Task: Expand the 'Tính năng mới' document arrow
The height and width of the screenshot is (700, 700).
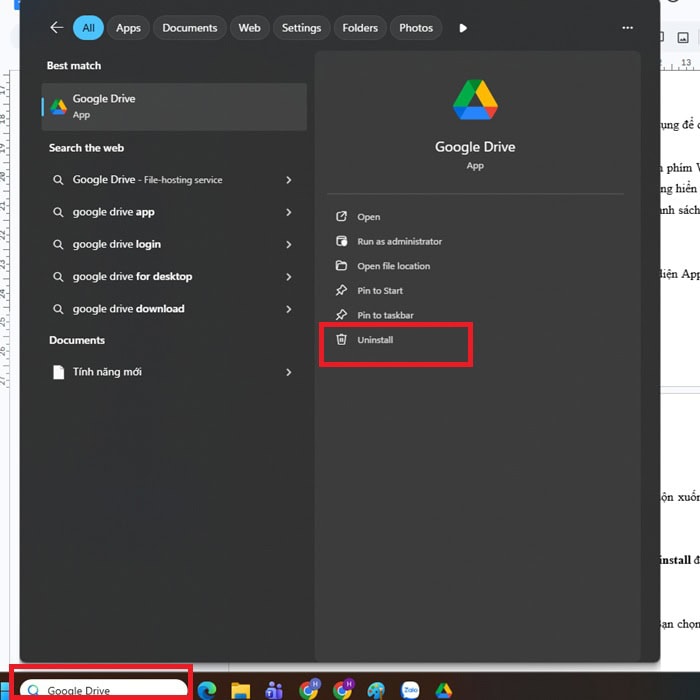Action: (288, 372)
